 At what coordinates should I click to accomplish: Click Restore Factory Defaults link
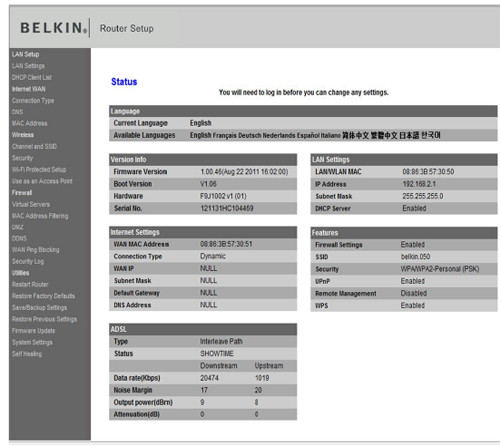click(x=43, y=296)
